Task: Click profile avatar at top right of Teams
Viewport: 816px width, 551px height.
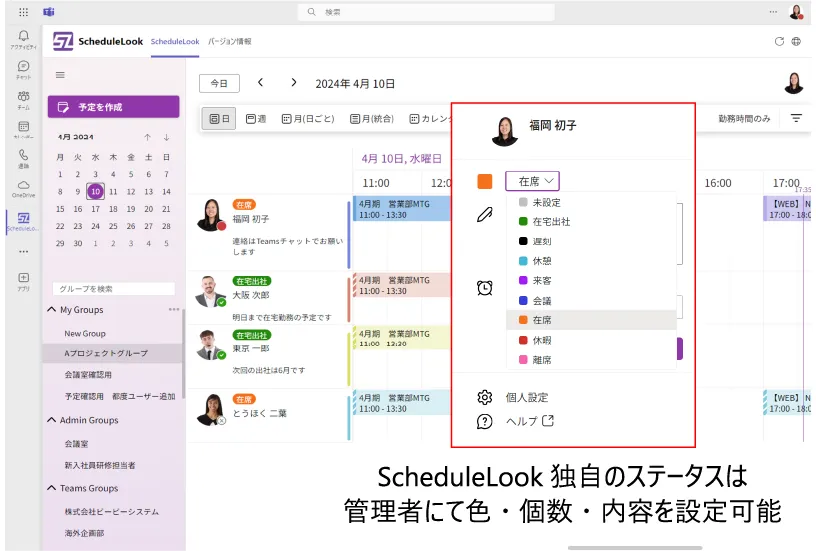Action: (796, 12)
